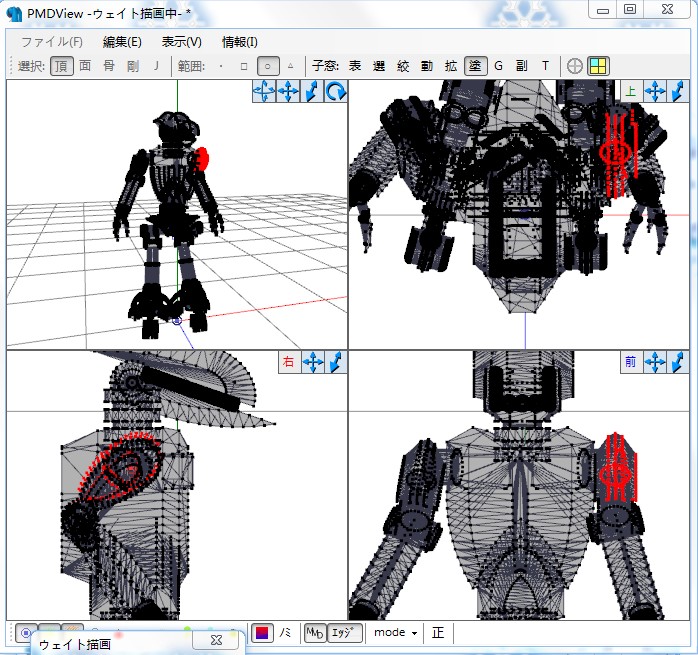Click the red-blue gradient color swatch
The width and height of the screenshot is (698, 655).
[x=262, y=633]
